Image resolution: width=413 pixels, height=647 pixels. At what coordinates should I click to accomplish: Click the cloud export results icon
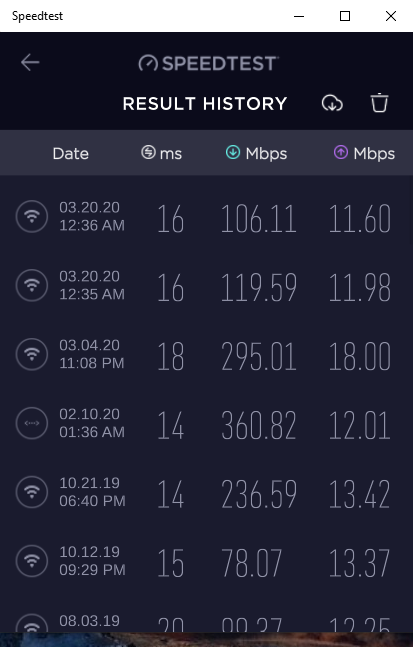click(x=332, y=103)
